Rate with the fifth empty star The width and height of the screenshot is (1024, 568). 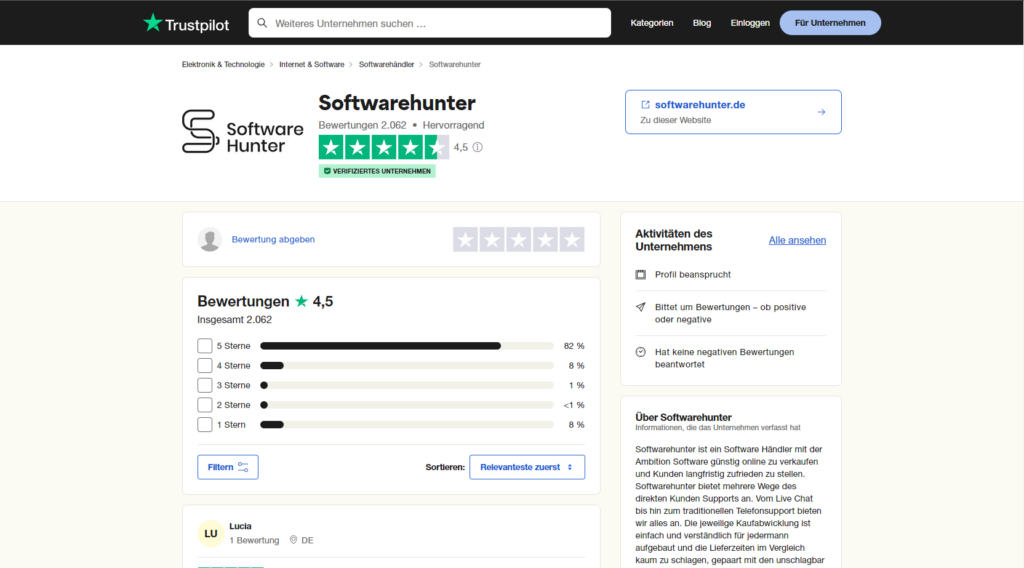tap(572, 240)
